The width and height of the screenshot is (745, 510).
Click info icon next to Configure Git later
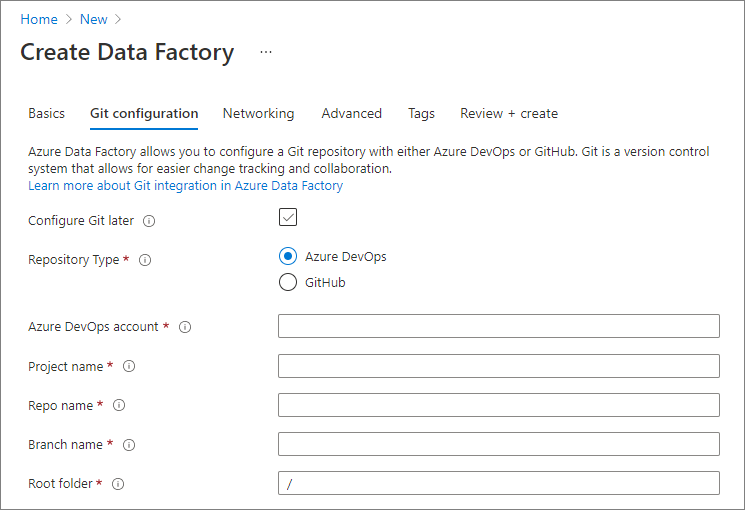tap(150, 221)
